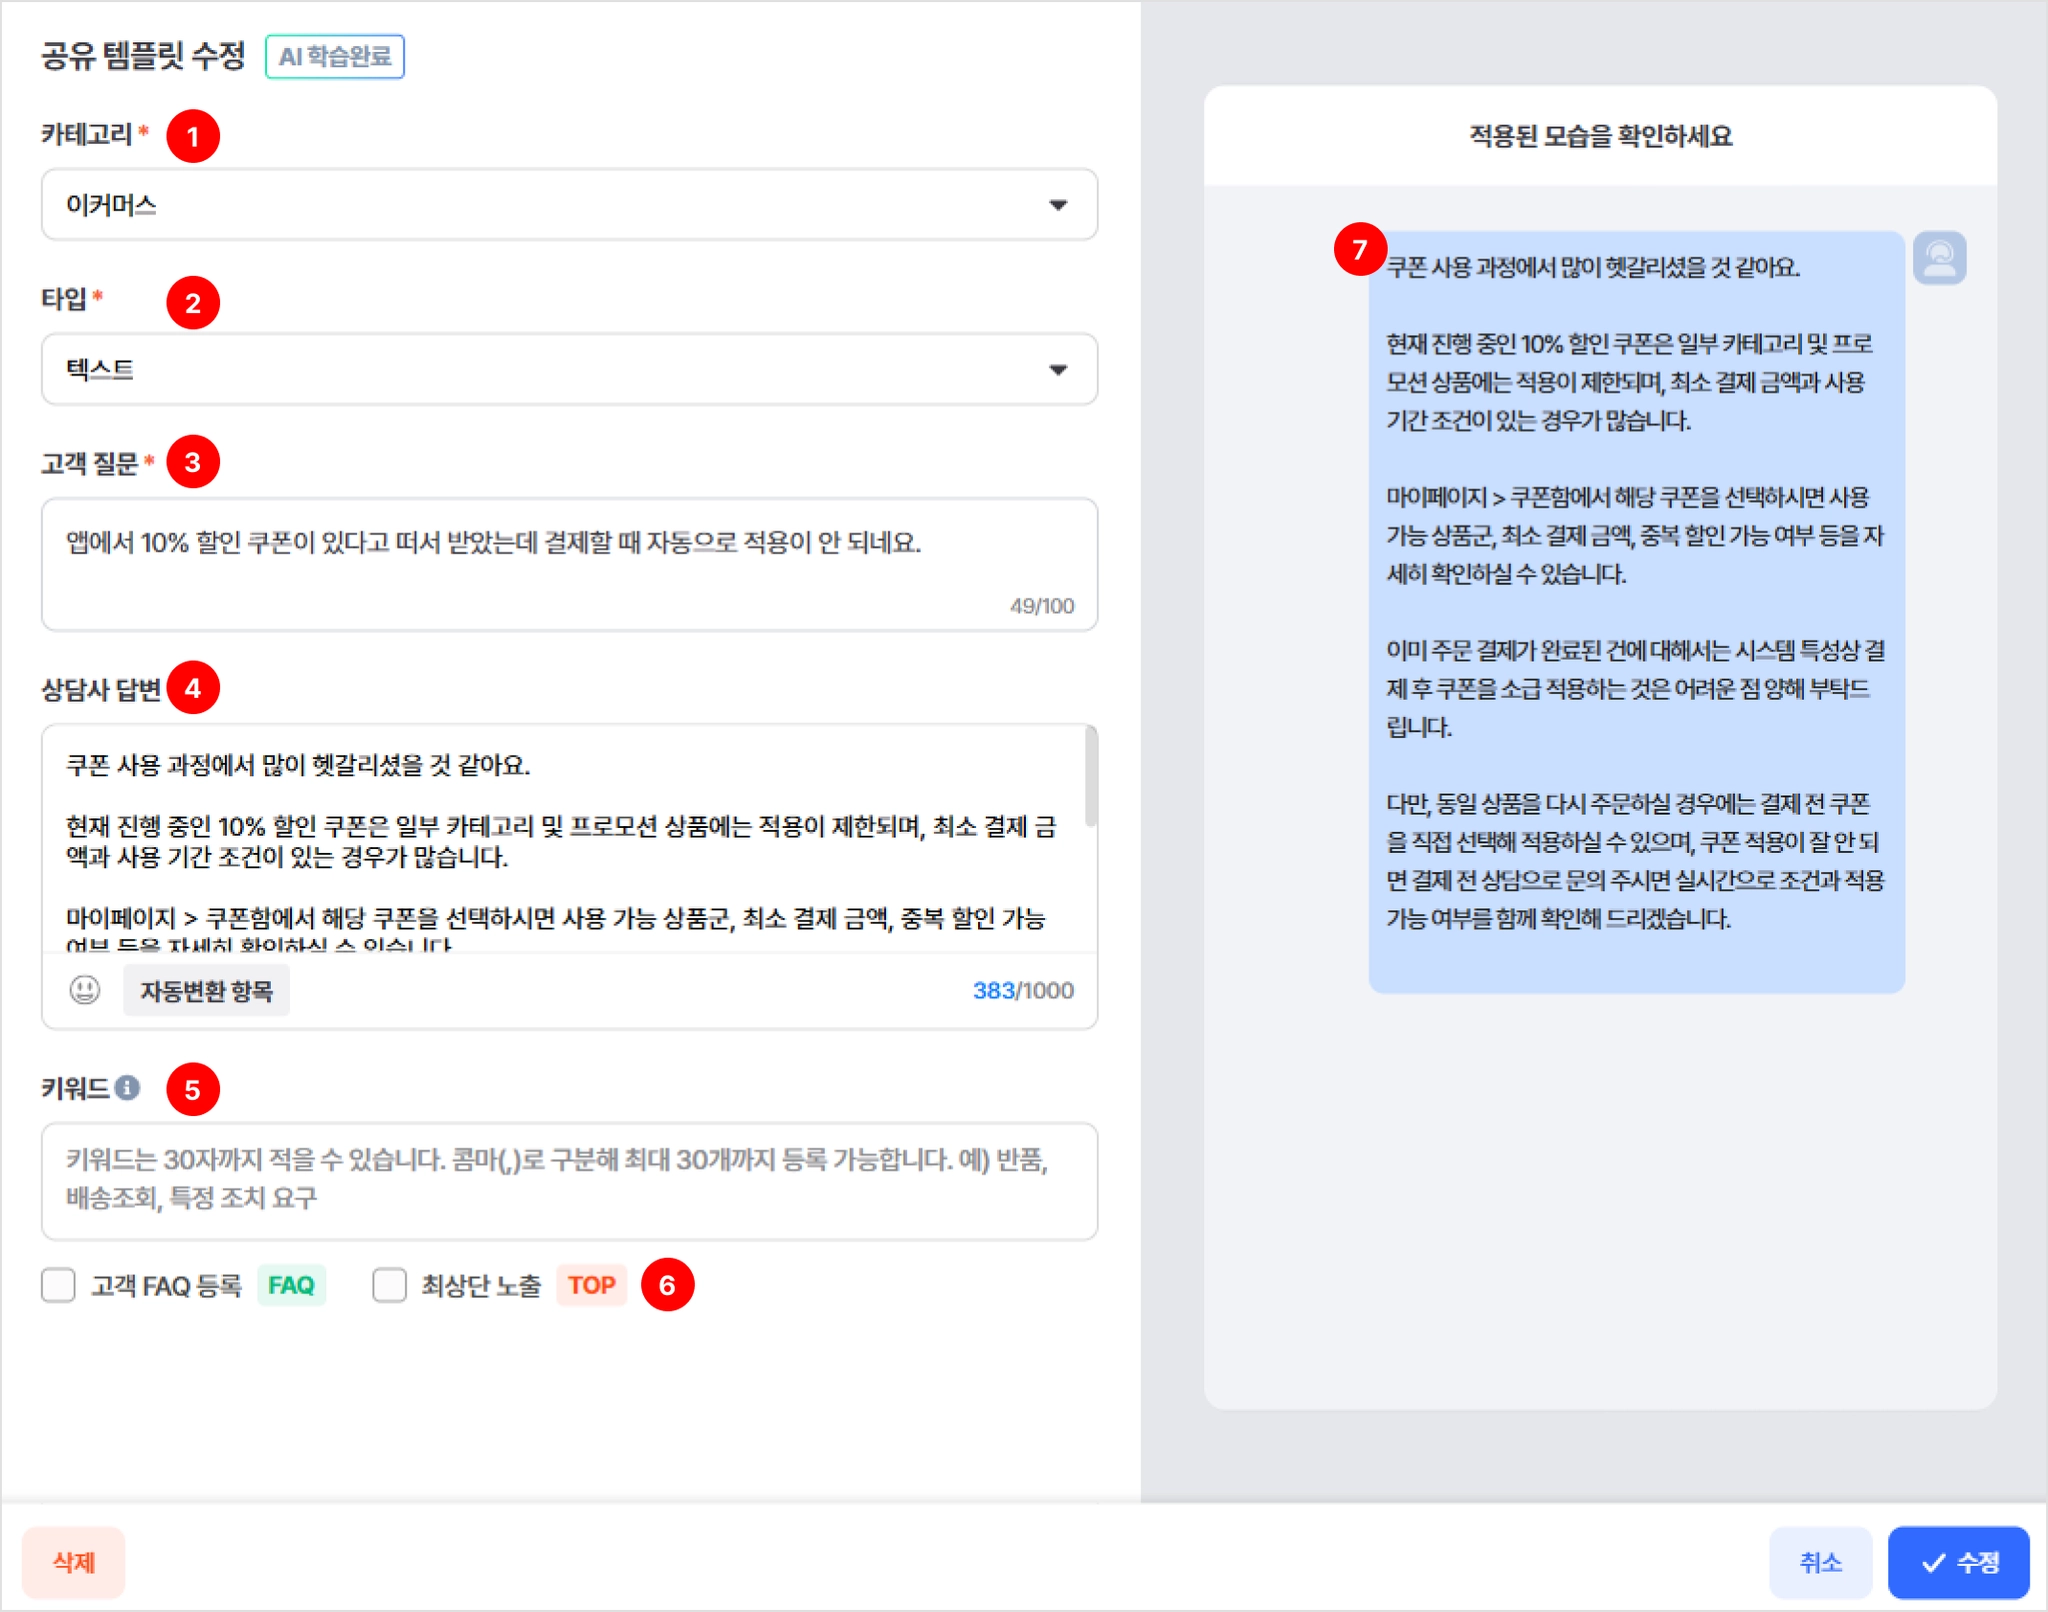The width and height of the screenshot is (2048, 1612).
Task: Click the agent avatar icon in preview
Action: click(x=1939, y=258)
